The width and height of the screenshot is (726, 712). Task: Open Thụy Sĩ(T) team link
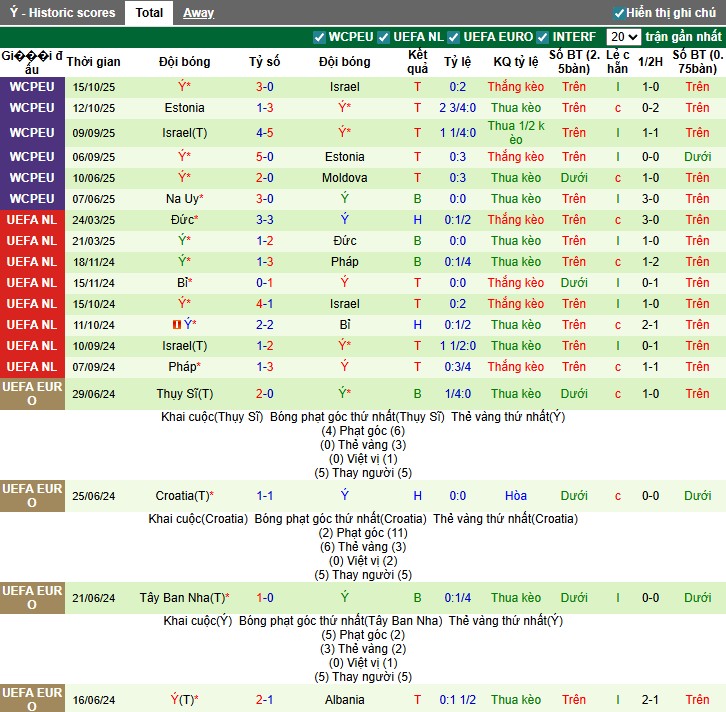[x=184, y=393]
